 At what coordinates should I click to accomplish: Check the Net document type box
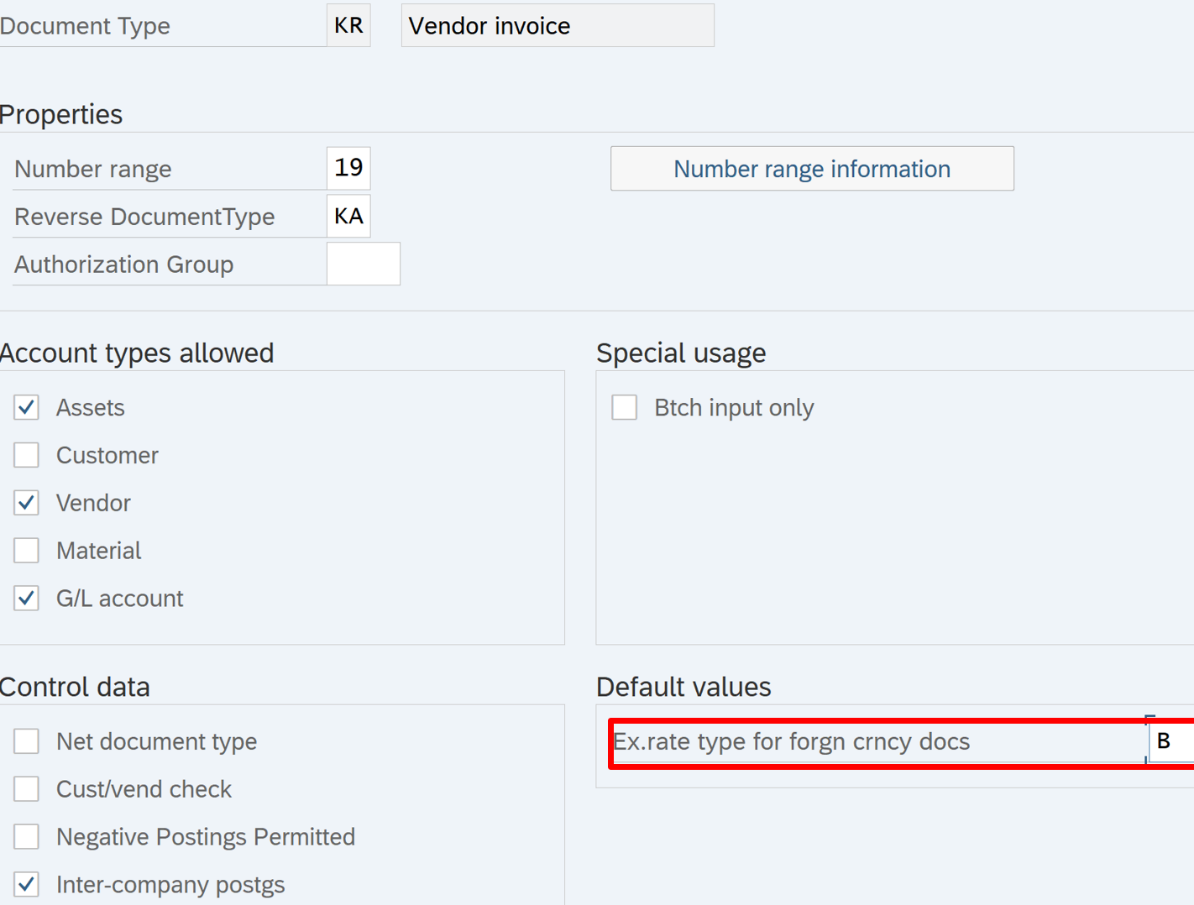point(26,742)
